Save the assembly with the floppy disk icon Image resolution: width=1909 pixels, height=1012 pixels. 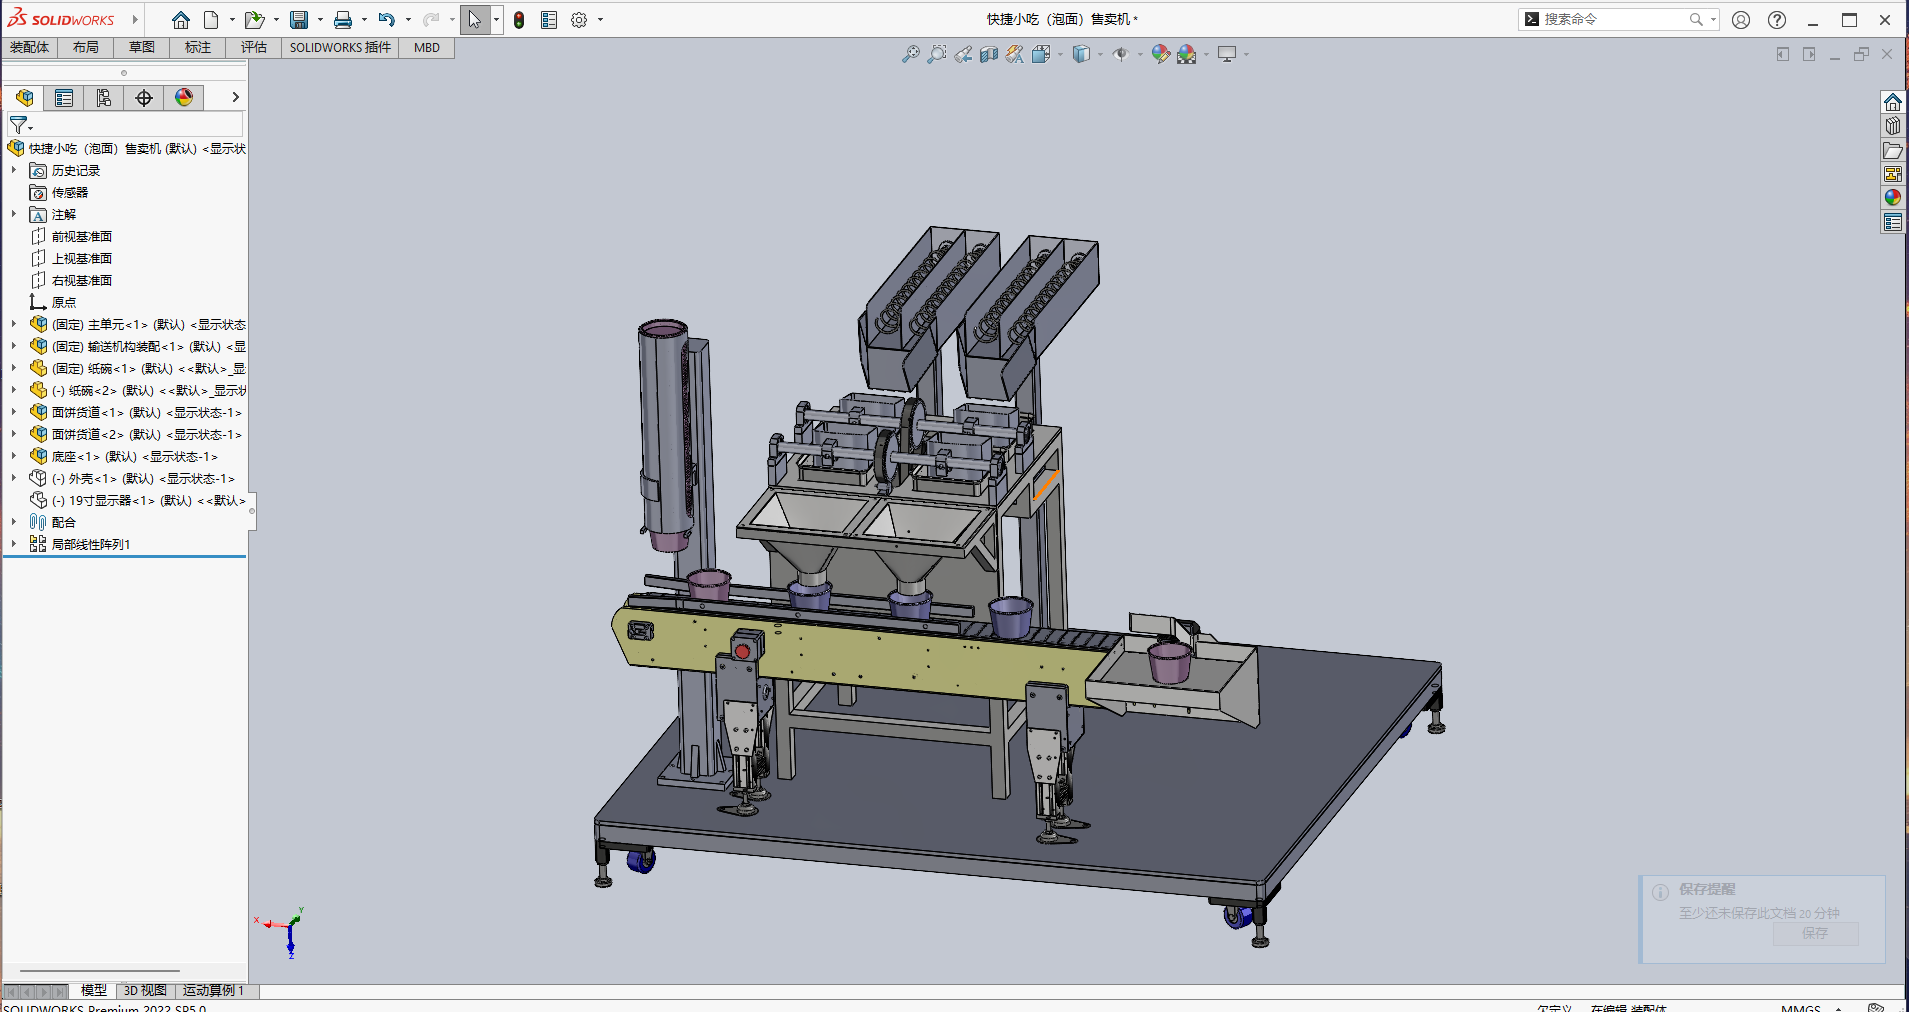(x=299, y=20)
